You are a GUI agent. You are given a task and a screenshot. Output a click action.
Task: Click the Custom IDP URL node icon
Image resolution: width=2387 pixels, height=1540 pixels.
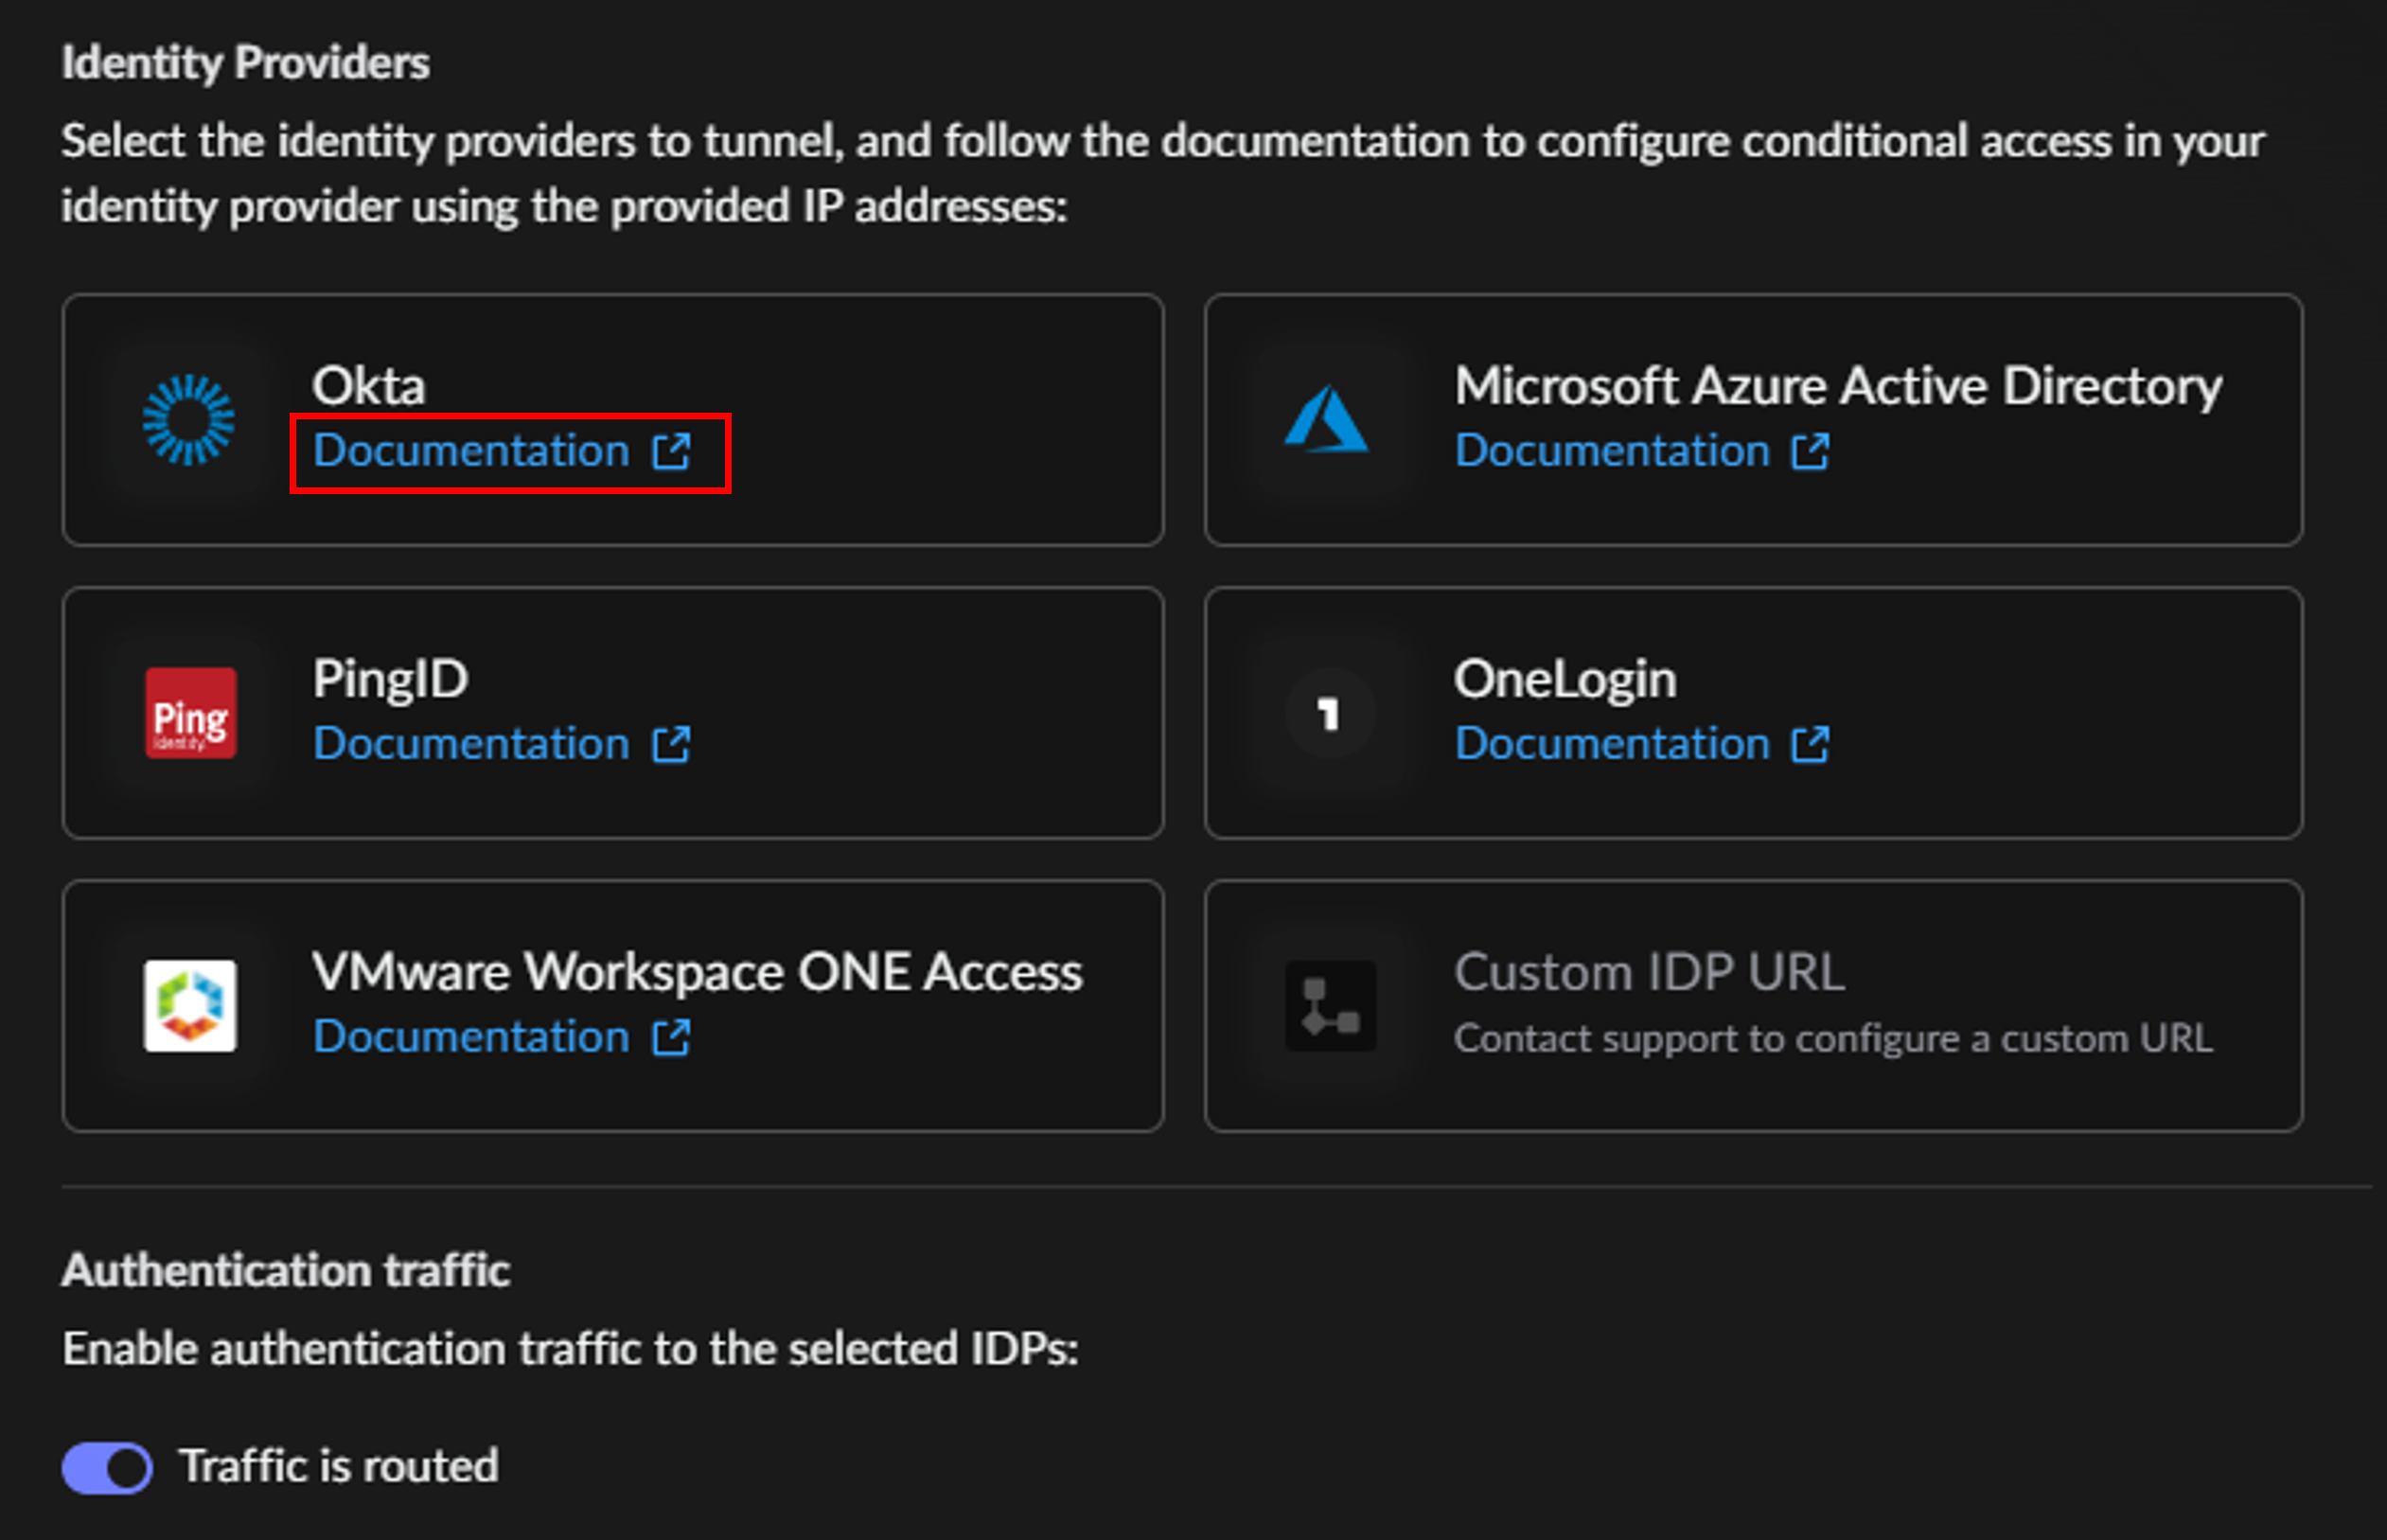(1329, 1005)
